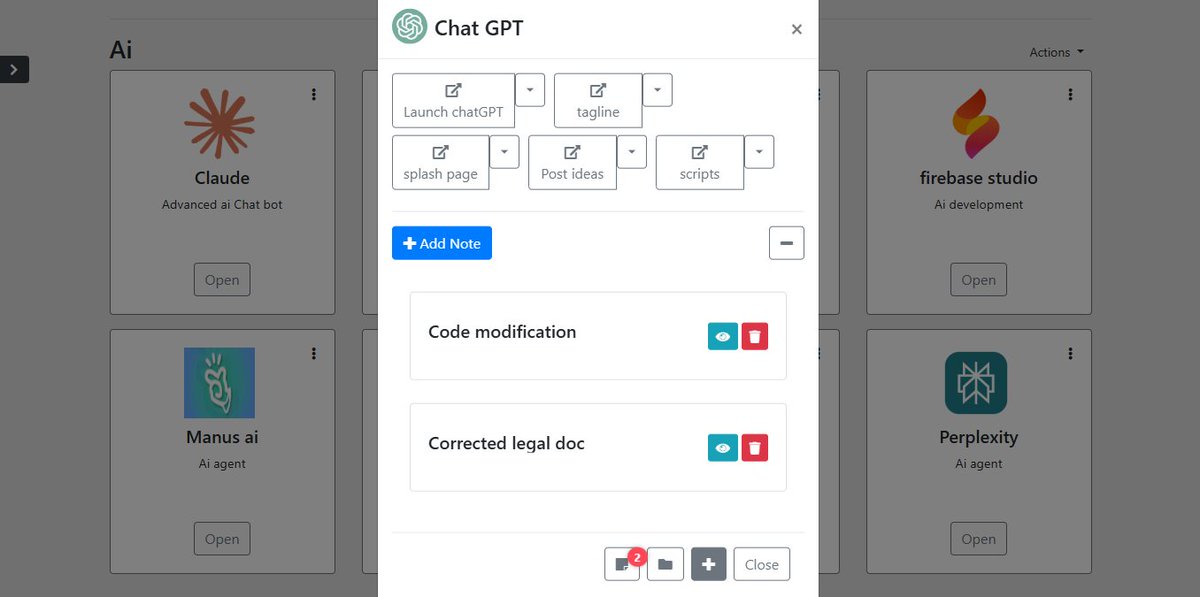Open the Manus ai card options menu

pos(314,353)
